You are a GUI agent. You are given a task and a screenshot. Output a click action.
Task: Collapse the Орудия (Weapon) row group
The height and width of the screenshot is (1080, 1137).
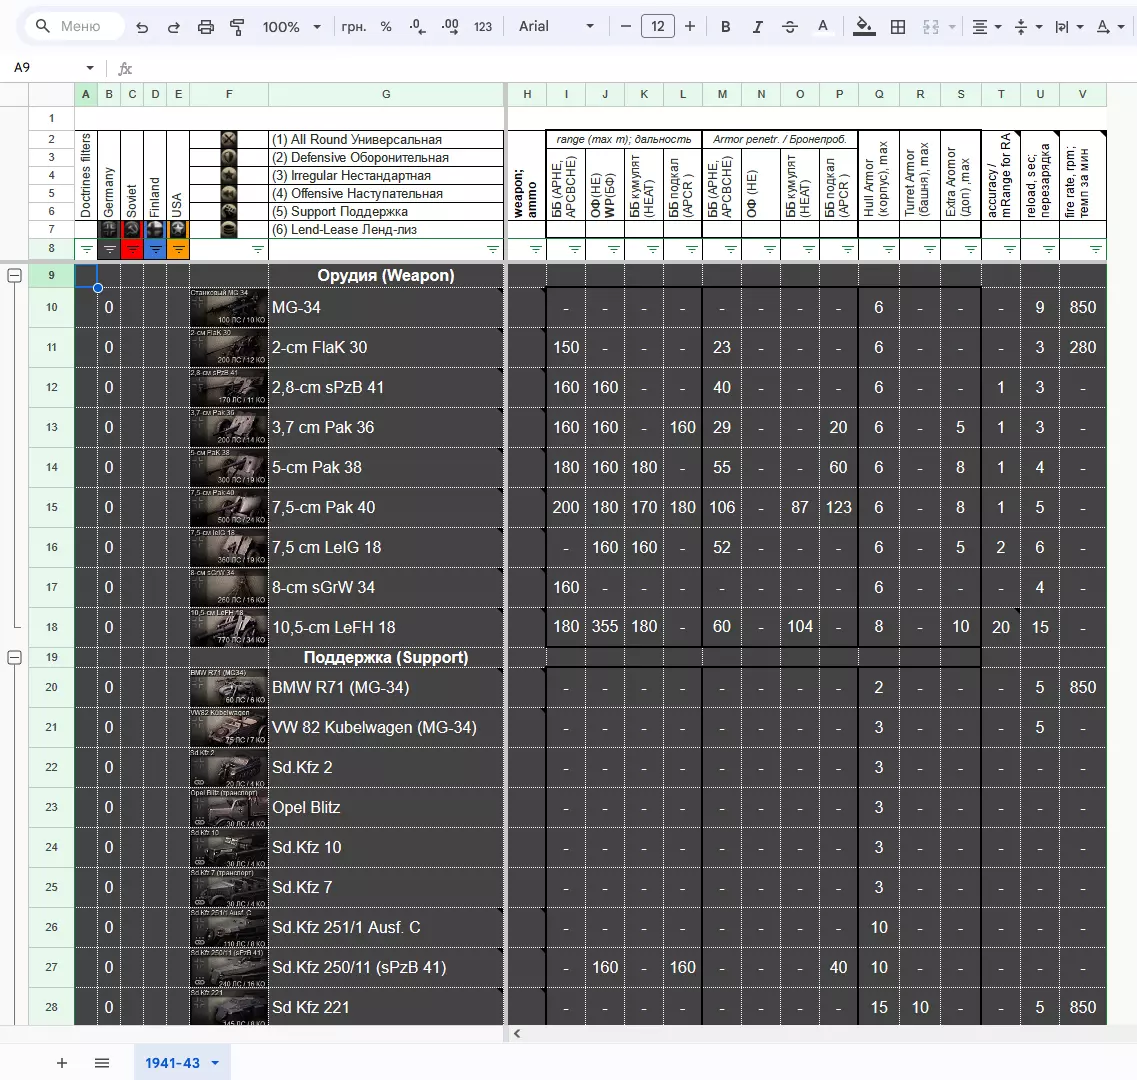(x=15, y=276)
